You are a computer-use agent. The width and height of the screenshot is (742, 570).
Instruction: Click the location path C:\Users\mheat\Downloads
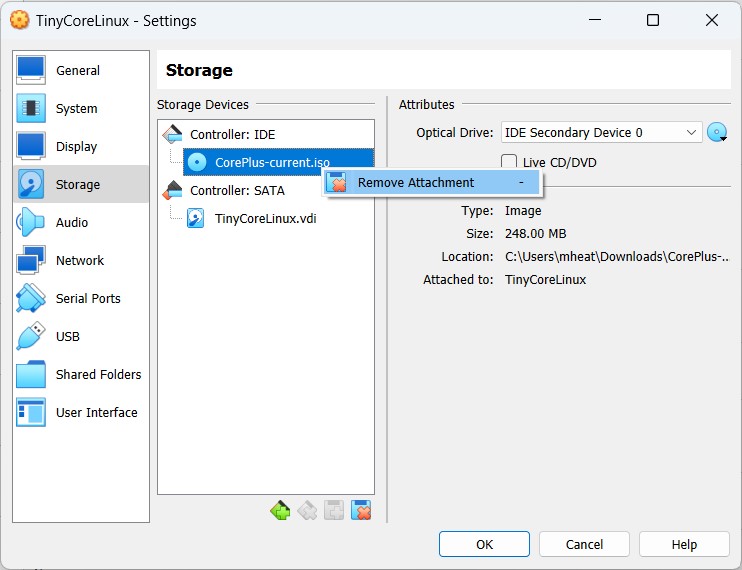pyautogui.click(x=617, y=256)
